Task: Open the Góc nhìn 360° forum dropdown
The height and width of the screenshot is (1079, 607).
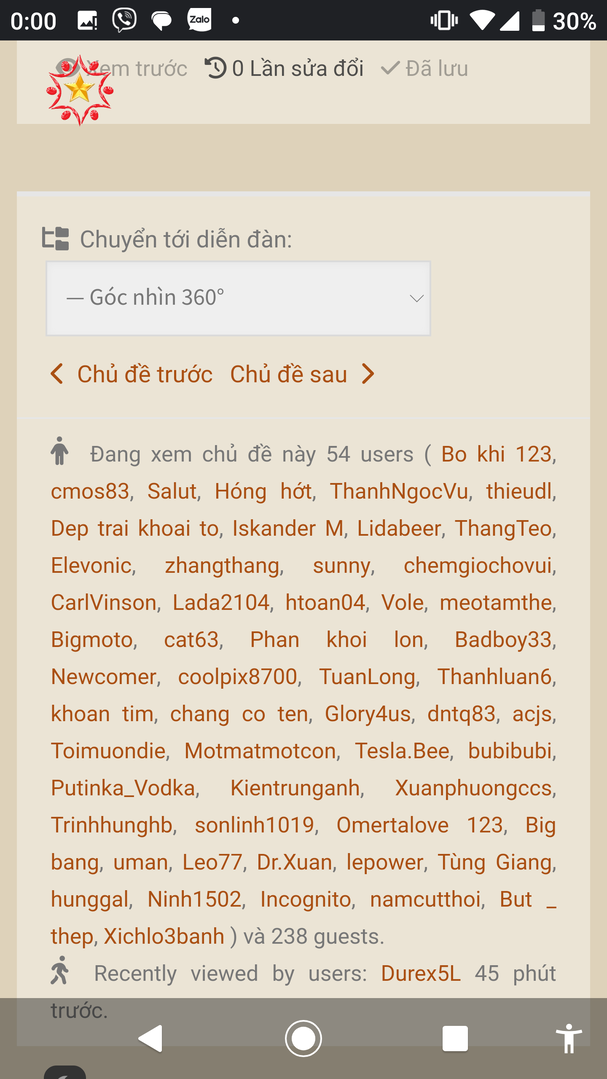Action: point(238,298)
